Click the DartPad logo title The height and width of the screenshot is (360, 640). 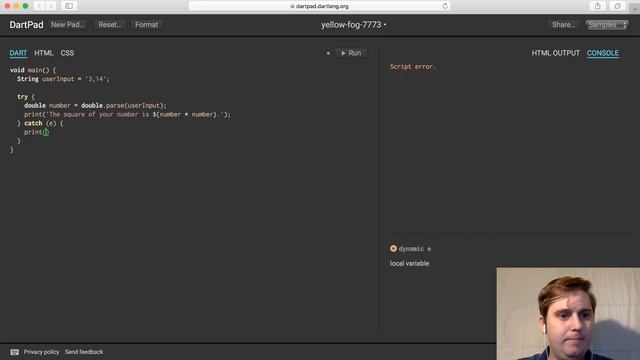(26, 25)
